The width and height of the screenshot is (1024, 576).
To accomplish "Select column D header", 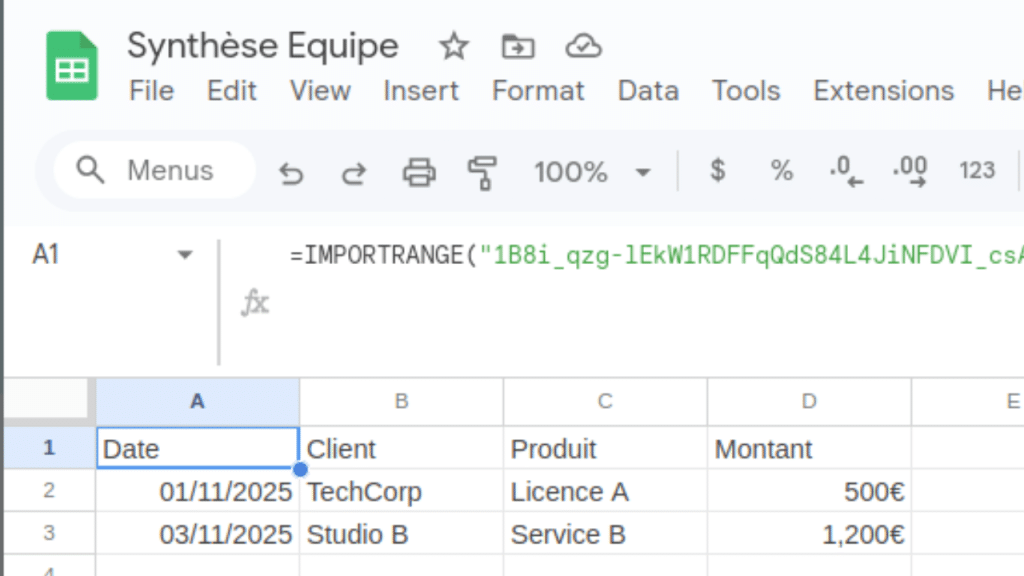I will pyautogui.click(x=809, y=402).
